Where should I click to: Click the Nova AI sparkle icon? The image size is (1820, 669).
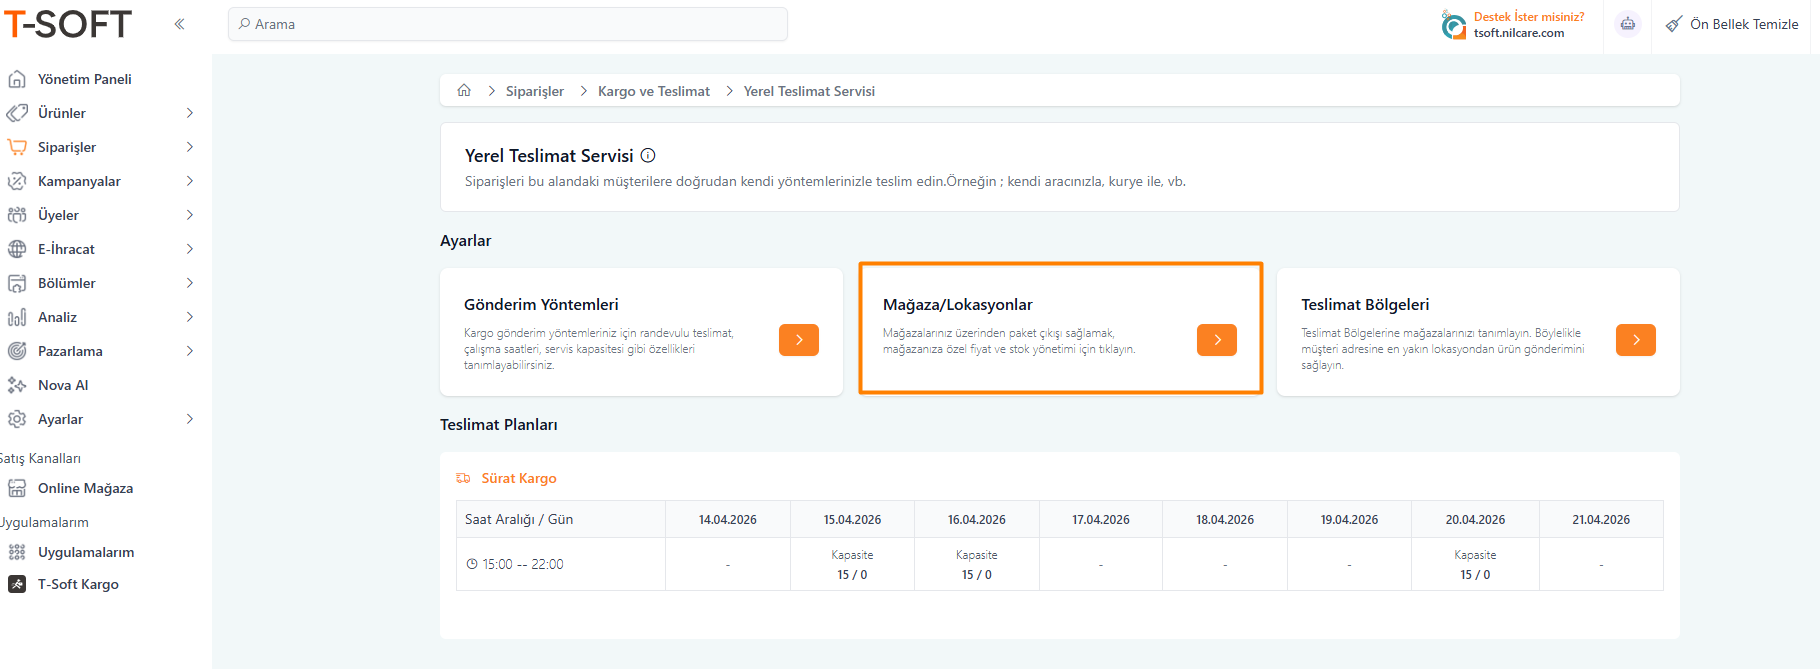(17, 385)
